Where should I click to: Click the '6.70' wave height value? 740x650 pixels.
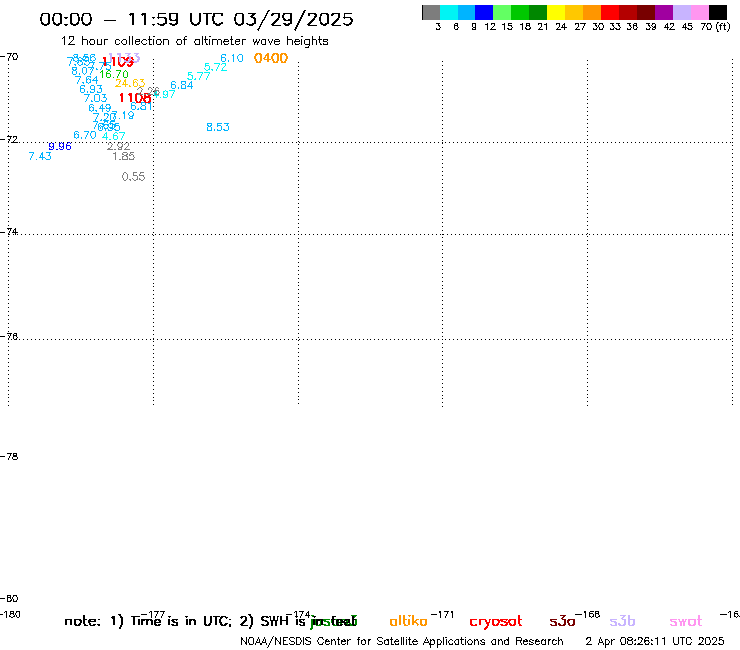coord(85,135)
